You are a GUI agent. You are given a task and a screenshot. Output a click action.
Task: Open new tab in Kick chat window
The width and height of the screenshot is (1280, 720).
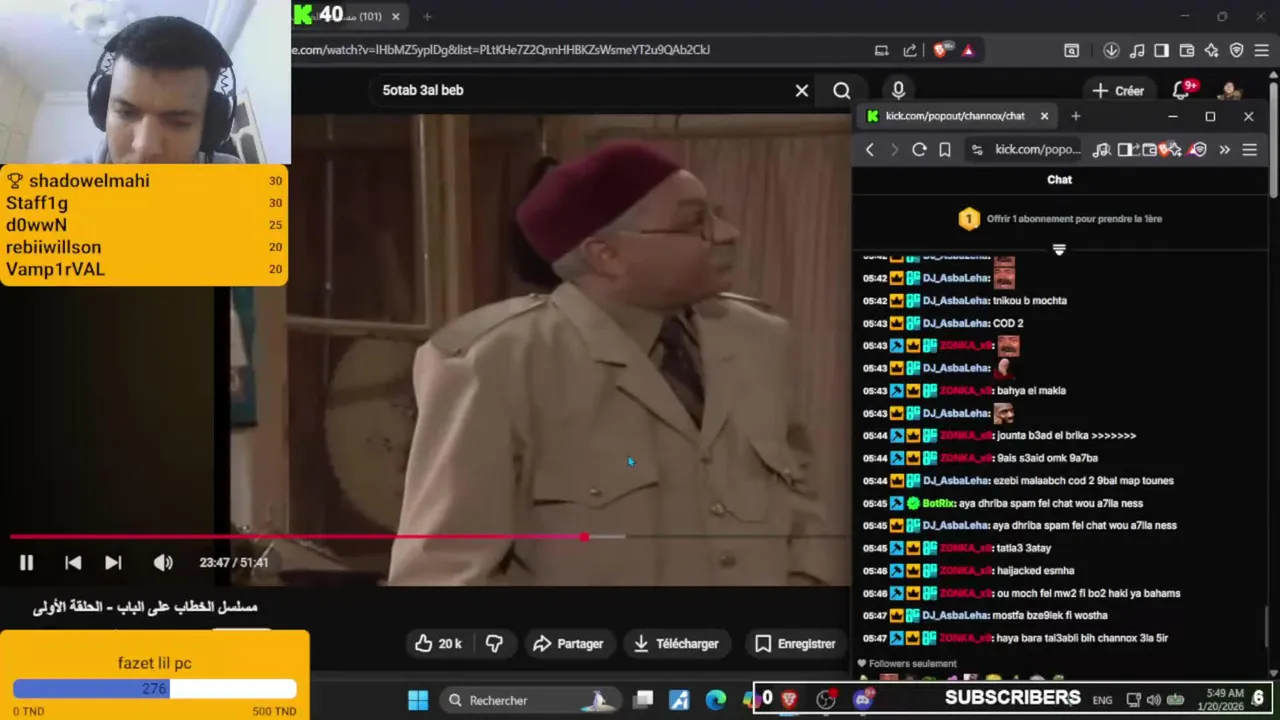point(1076,116)
